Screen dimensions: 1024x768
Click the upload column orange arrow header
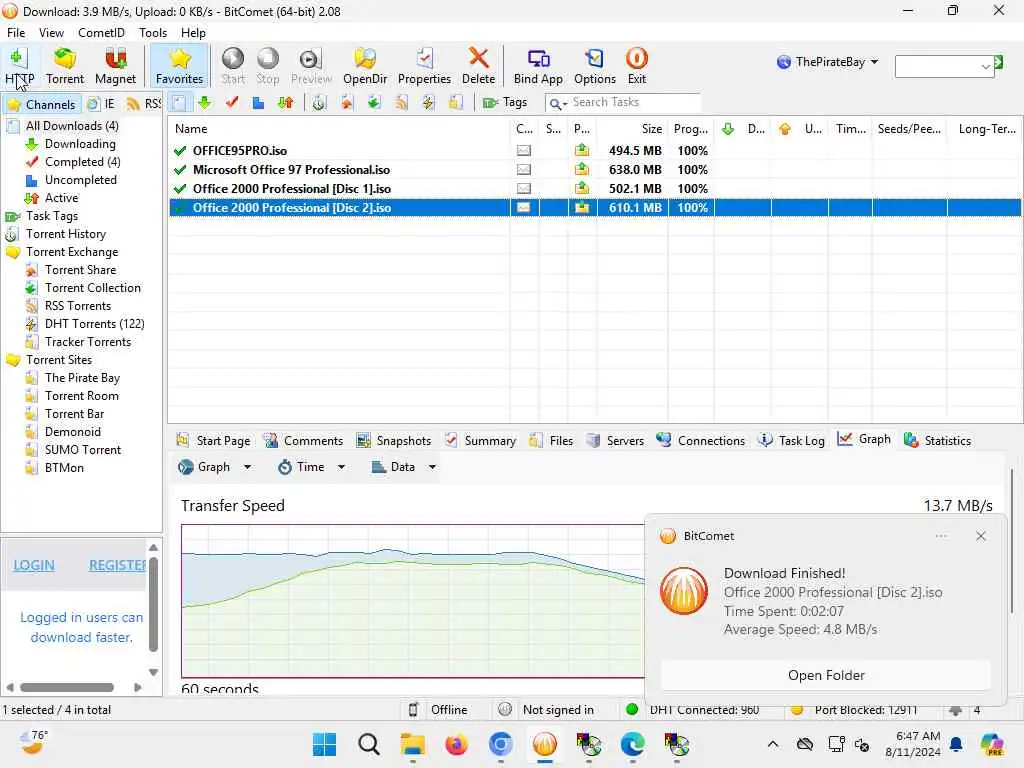click(785, 129)
